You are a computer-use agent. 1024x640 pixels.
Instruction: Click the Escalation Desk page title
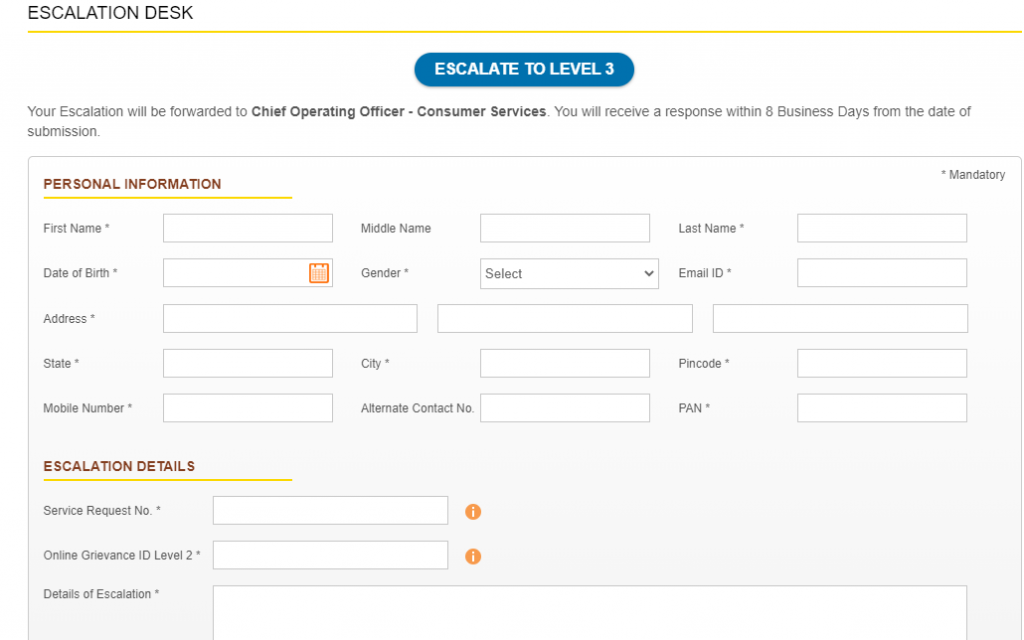(110, 13)
